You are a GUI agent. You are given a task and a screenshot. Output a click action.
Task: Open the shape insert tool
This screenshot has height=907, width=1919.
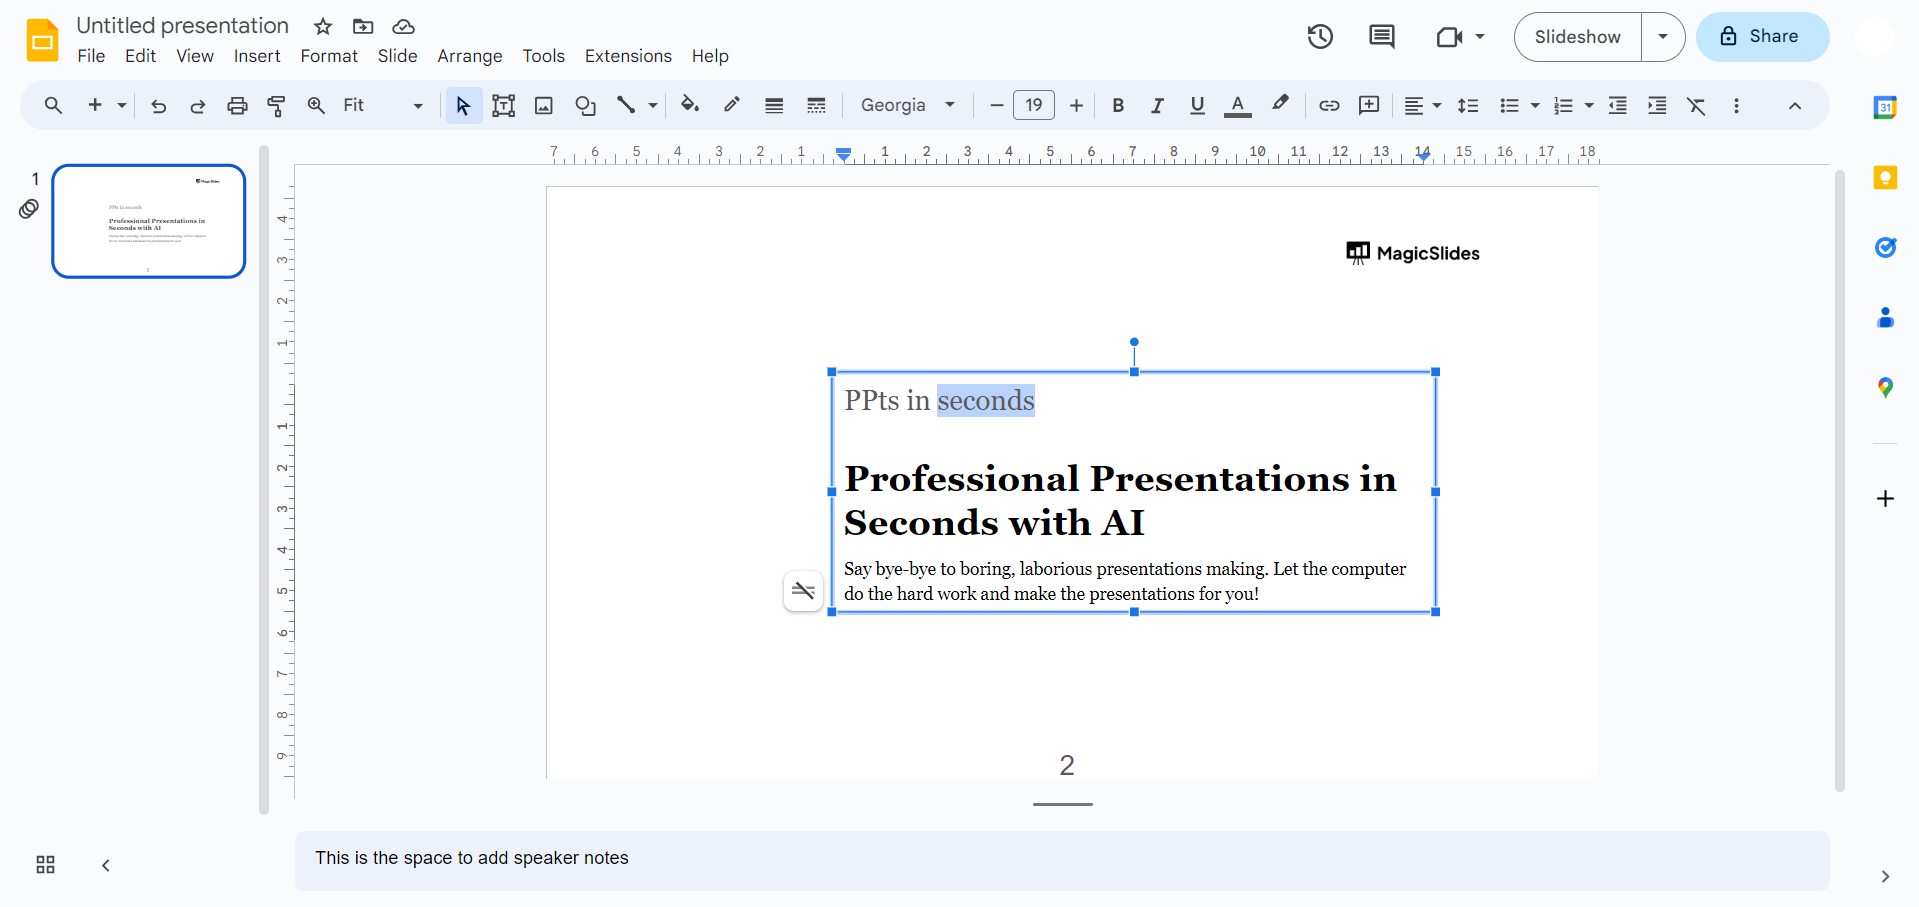[586, 106]
